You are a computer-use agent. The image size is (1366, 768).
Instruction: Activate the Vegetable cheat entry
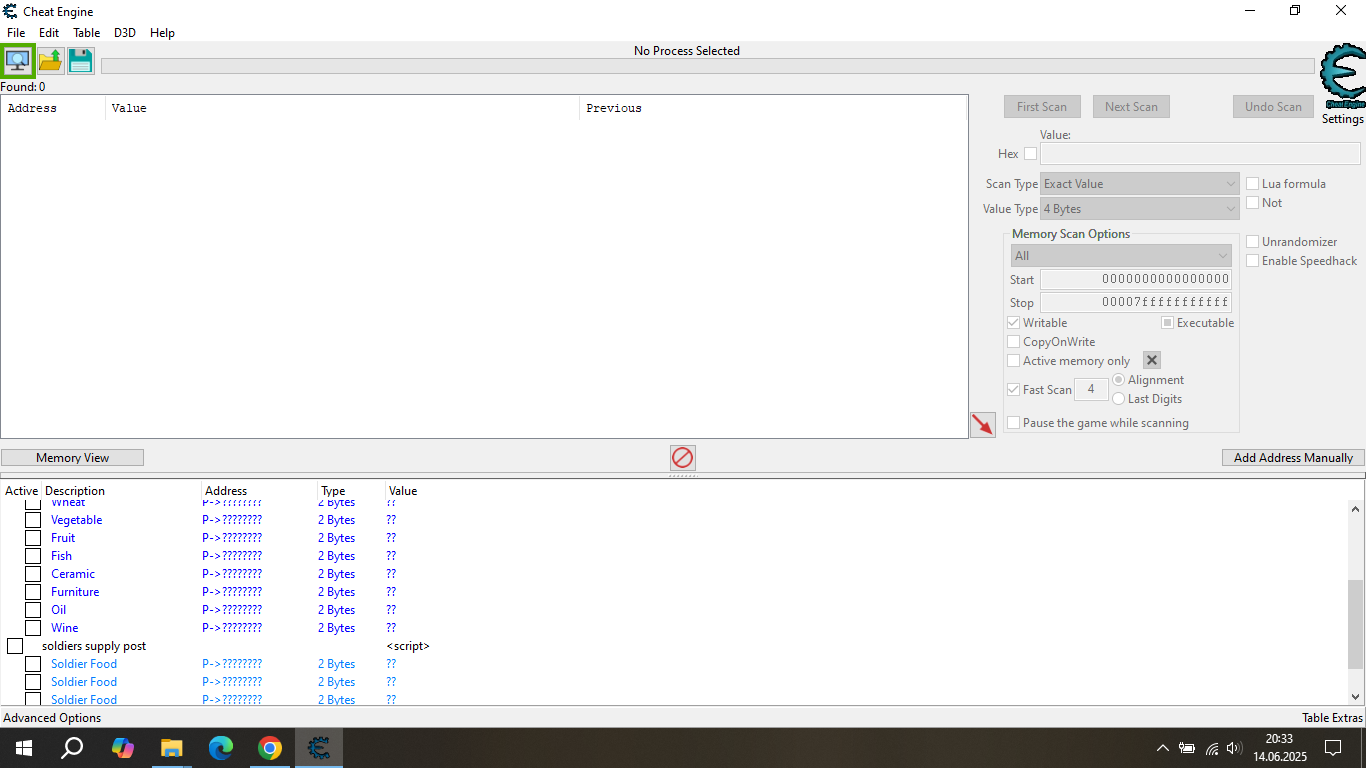pos(32,519)
